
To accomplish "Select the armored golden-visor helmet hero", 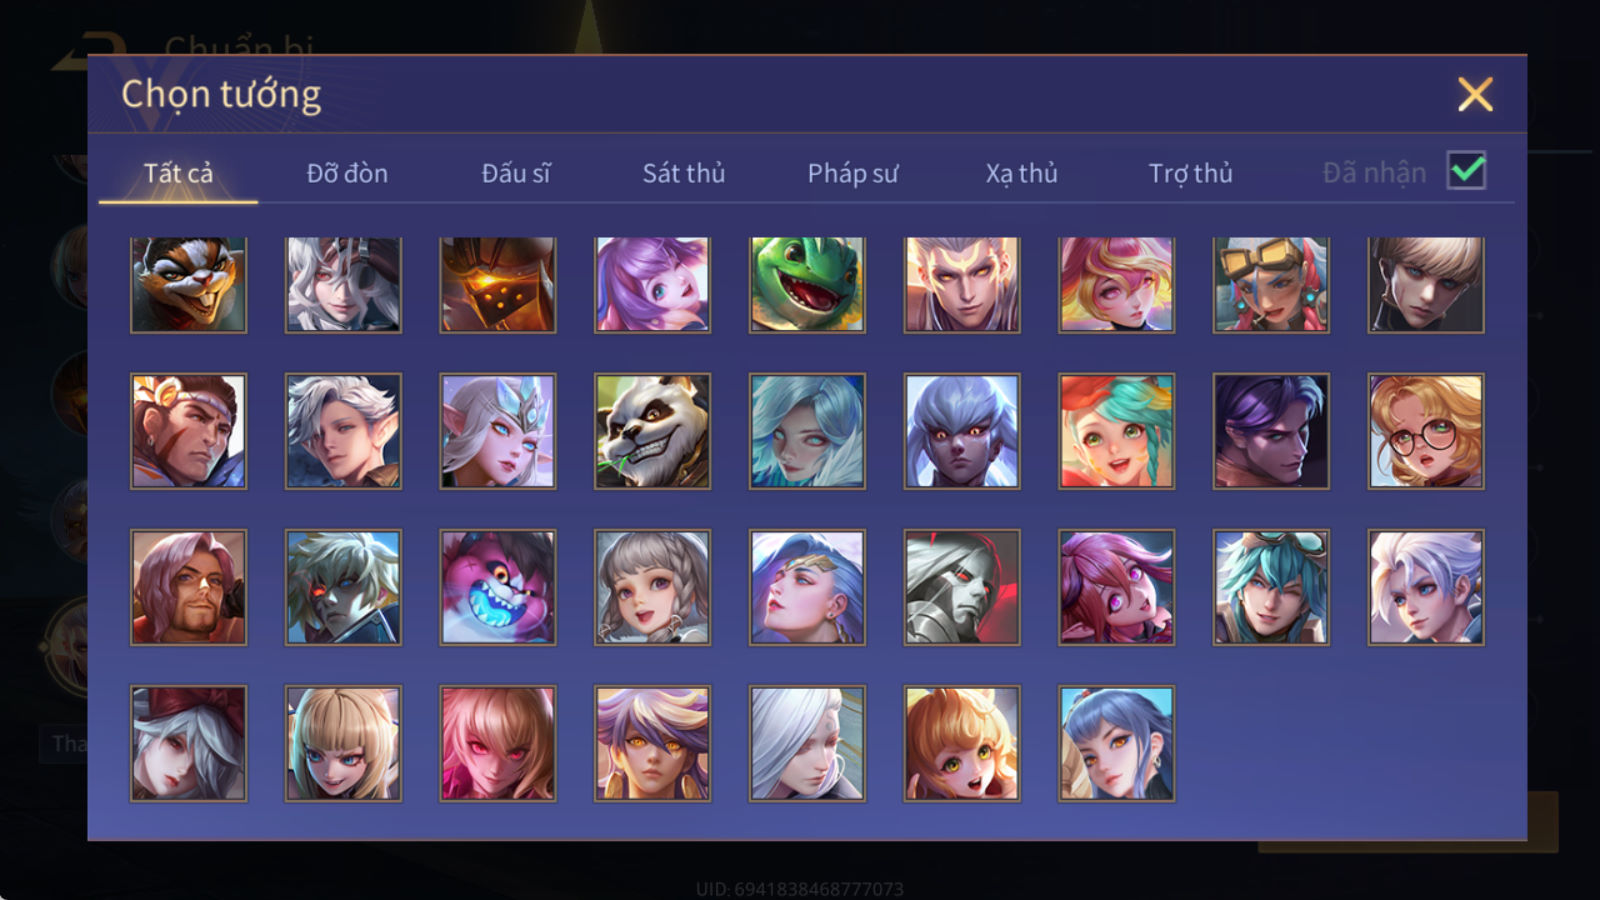I will point(497,284).
